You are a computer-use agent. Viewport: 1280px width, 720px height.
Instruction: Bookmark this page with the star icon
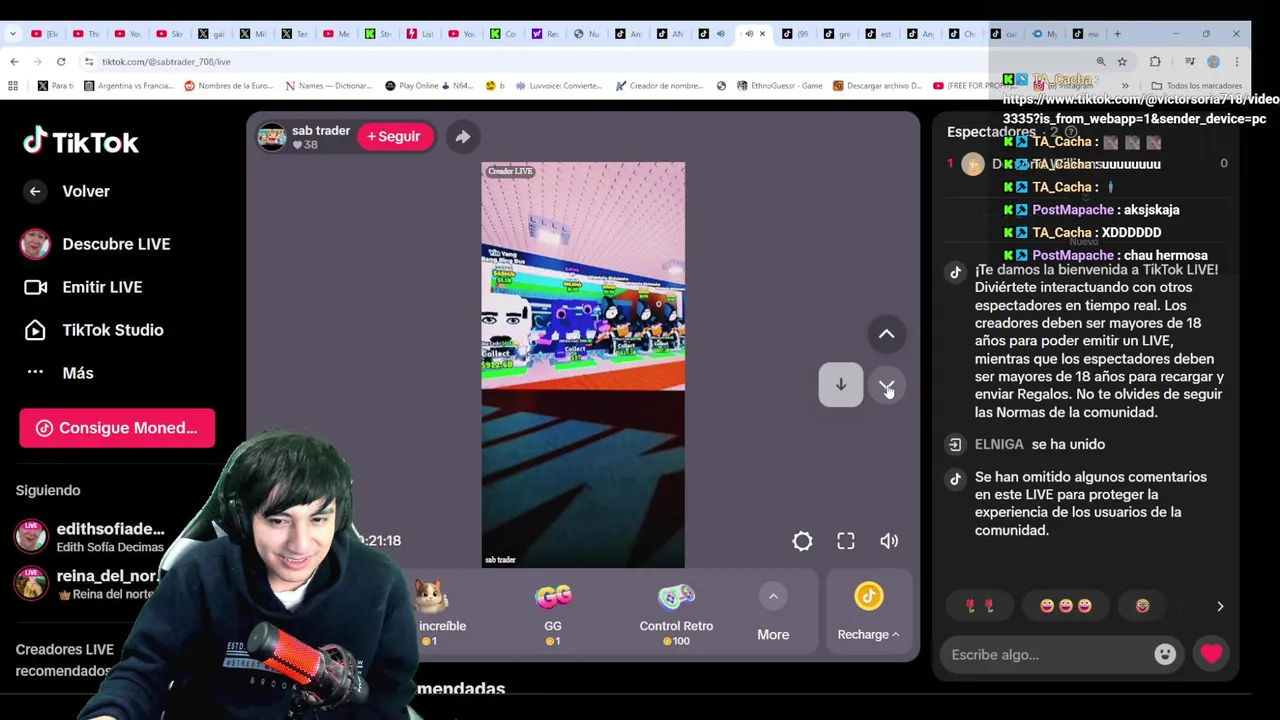pyautogui.click(x=1122, y=62)
